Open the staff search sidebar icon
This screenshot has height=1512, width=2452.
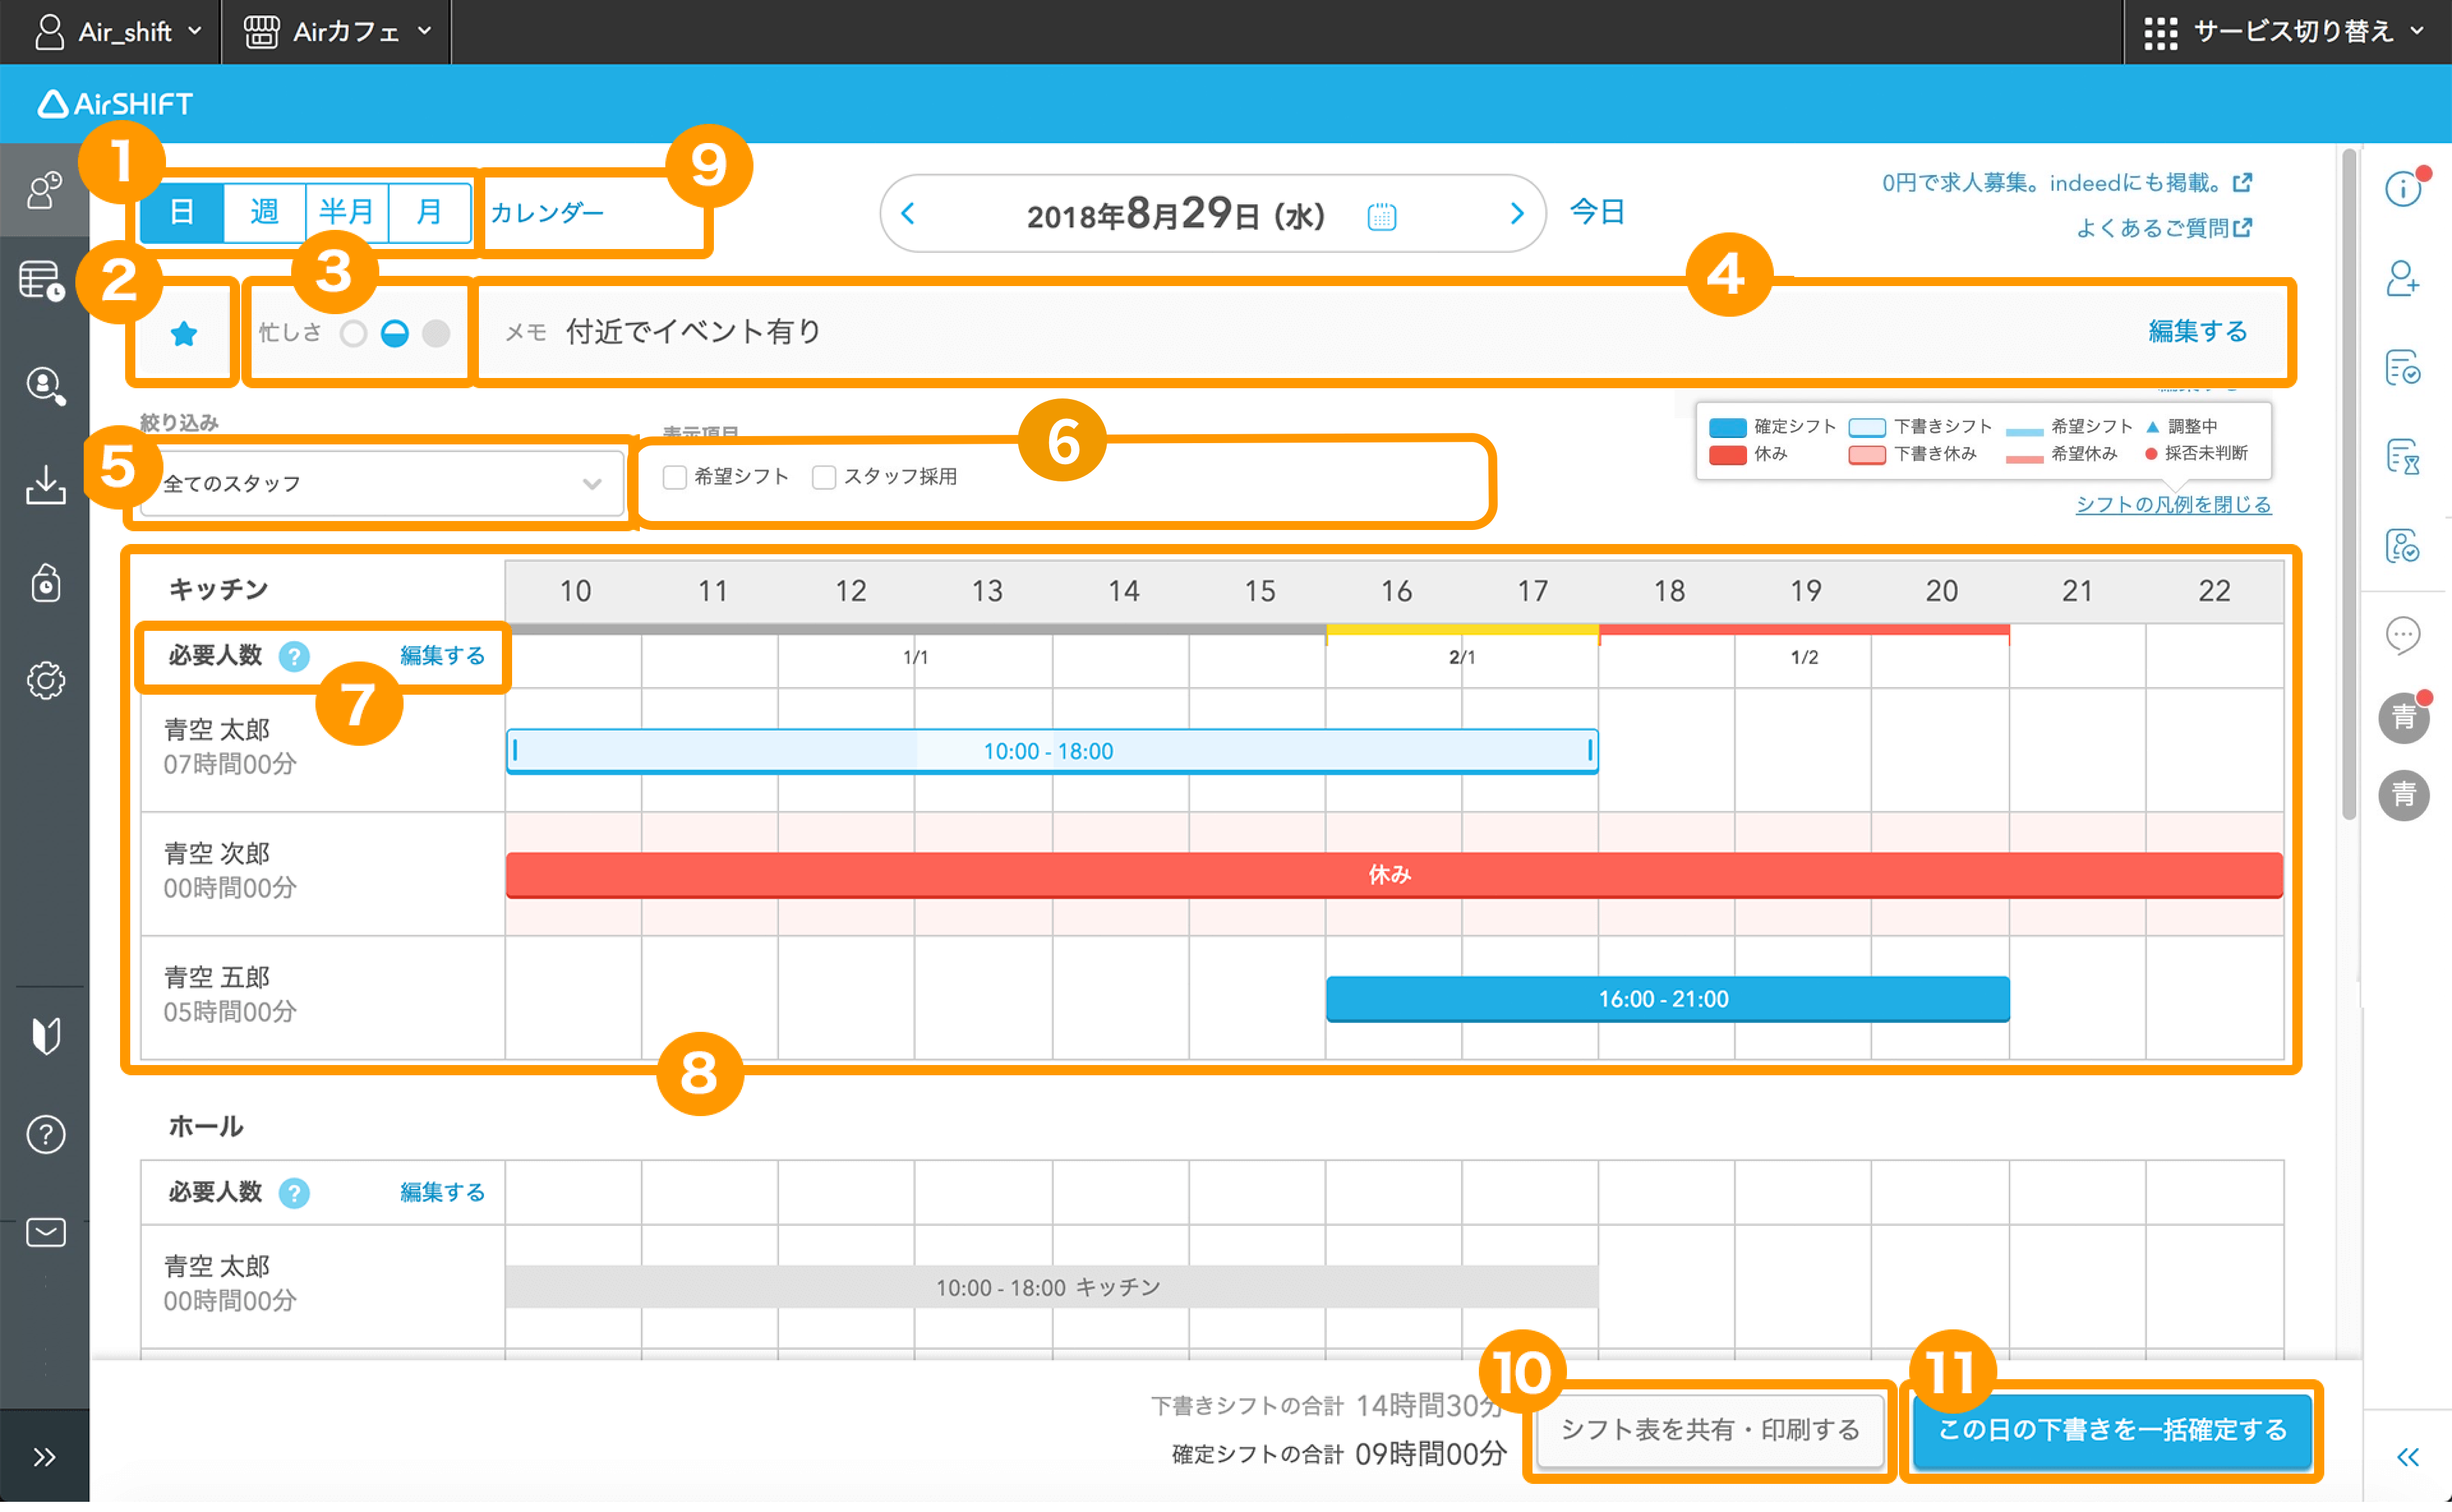(45, 385)
